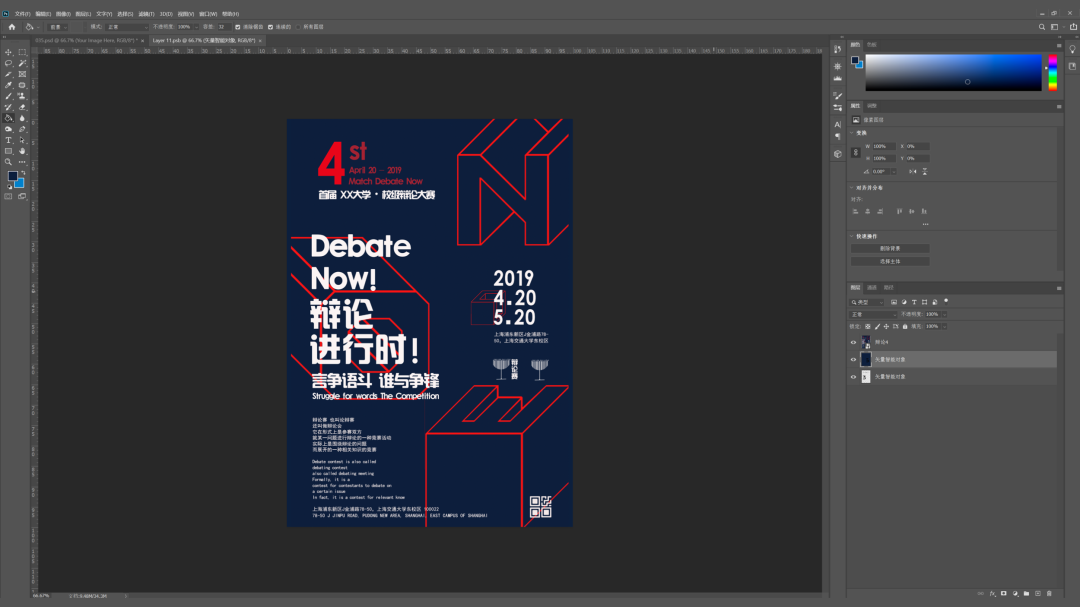
Task: Create a new group with folder icon
Action: (1027, 593)
